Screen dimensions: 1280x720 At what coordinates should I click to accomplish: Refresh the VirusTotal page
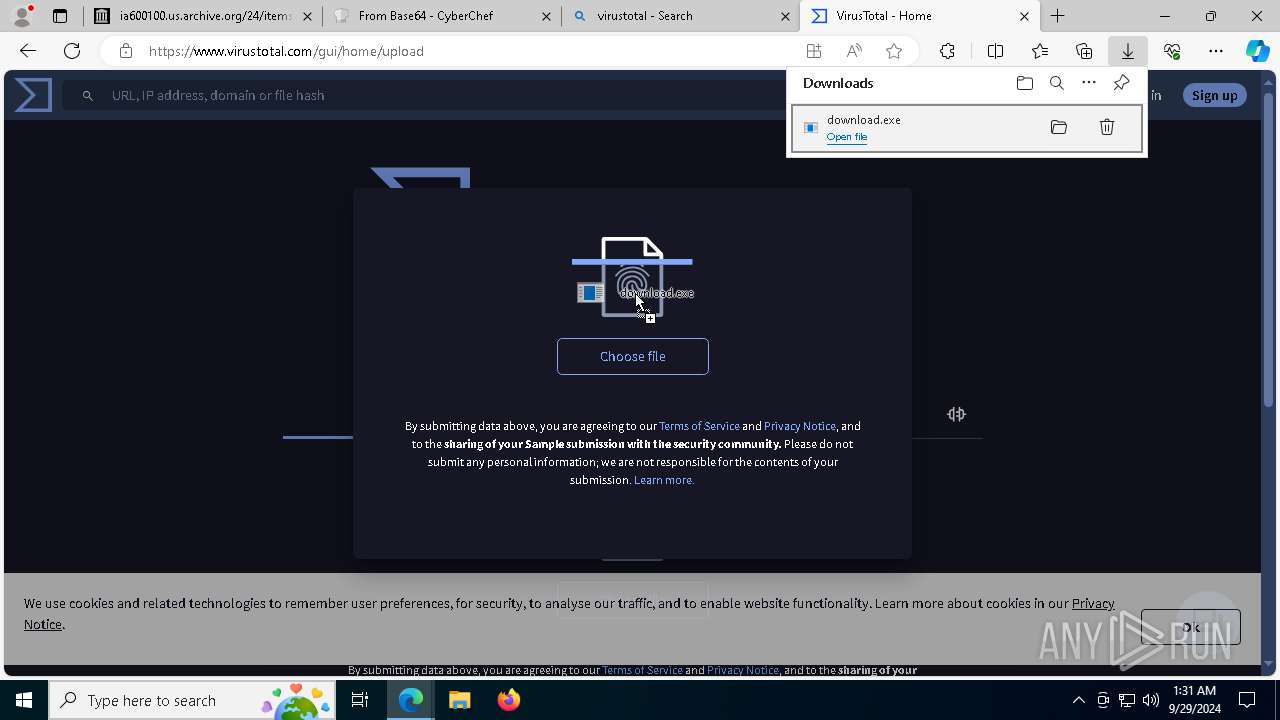point(72,51)
